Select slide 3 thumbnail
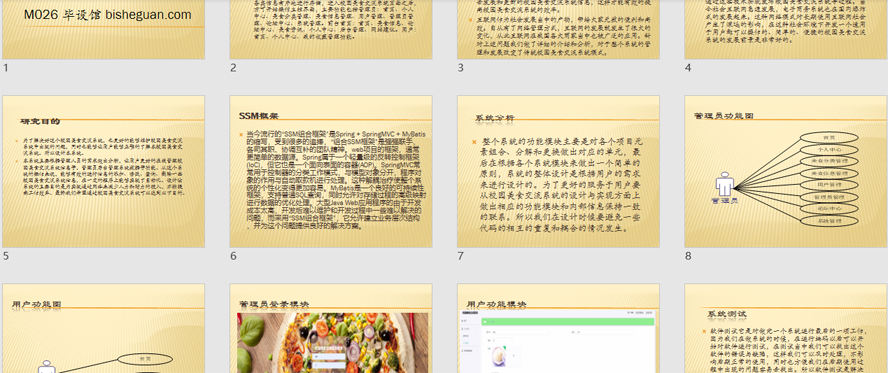888x373 pixels. click(558, 29)
